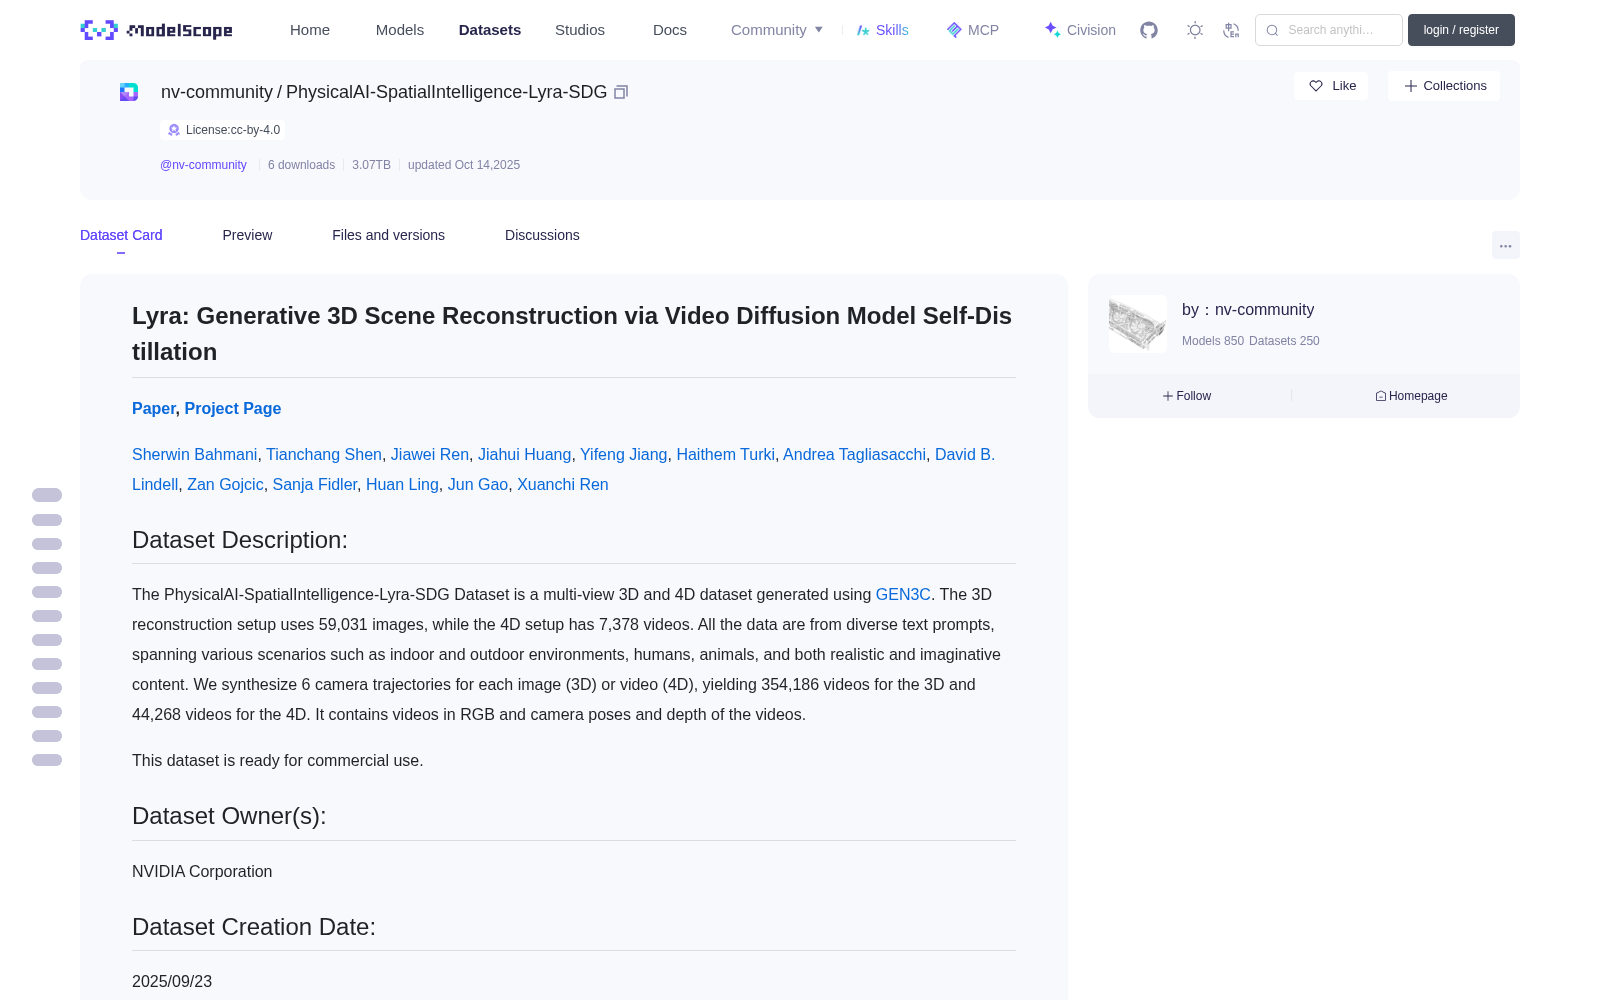The height and width of the screenshot is (1000, 1600).
Task: Click the License:cc-by-4.0 tag
Action: [223, 130]
